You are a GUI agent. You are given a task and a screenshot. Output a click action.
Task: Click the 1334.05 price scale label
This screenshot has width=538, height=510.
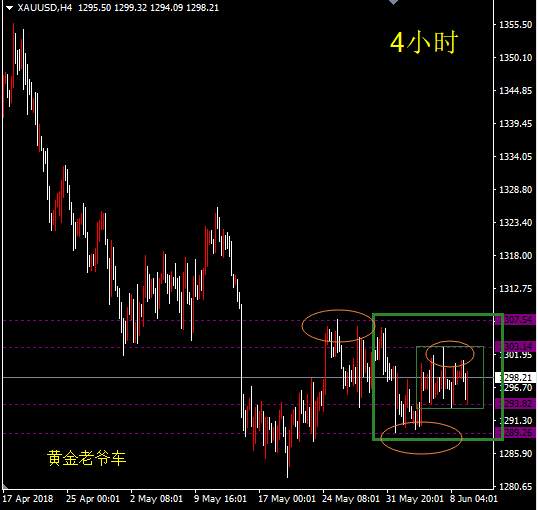(x=515, y=157)
